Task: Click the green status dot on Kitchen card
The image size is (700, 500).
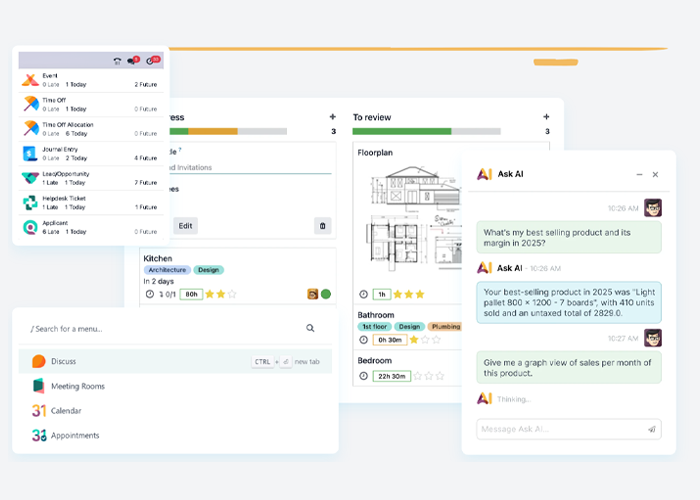Action: (326, 294)
